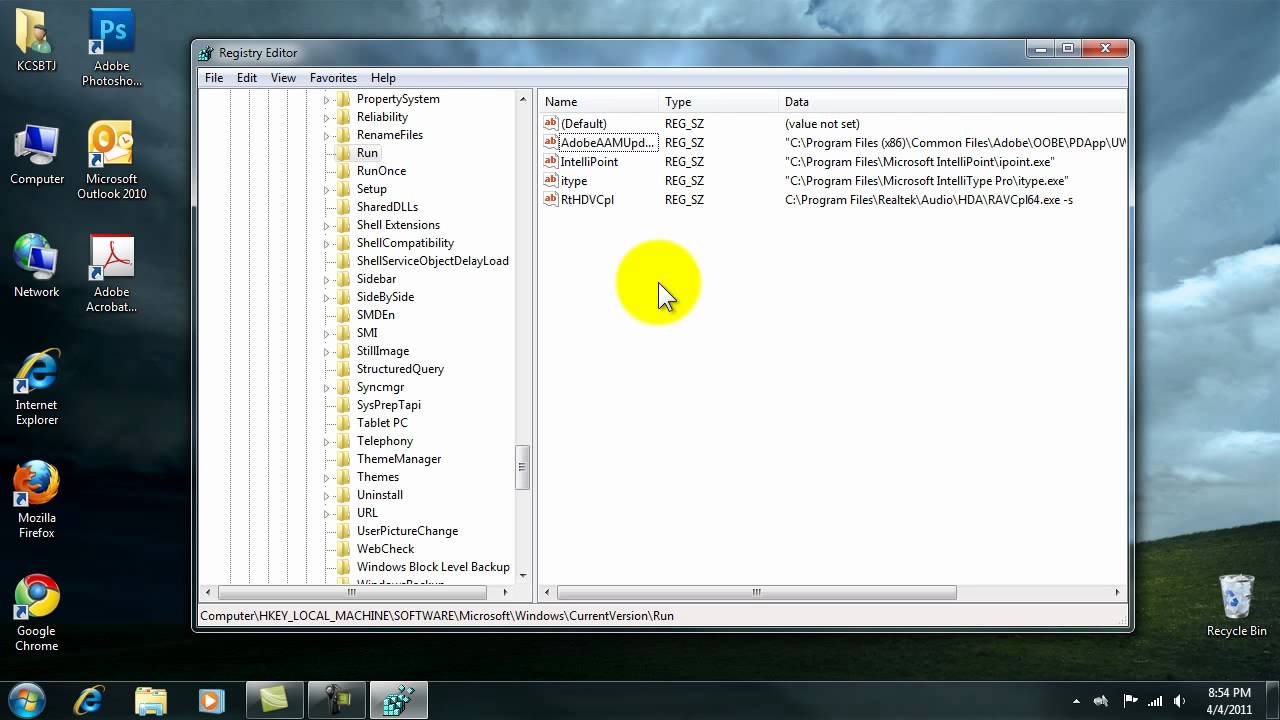The height and width of the screenshot is (720, 1280).
Task: Select the IntelliPoint value name
Action: (589, 162)
